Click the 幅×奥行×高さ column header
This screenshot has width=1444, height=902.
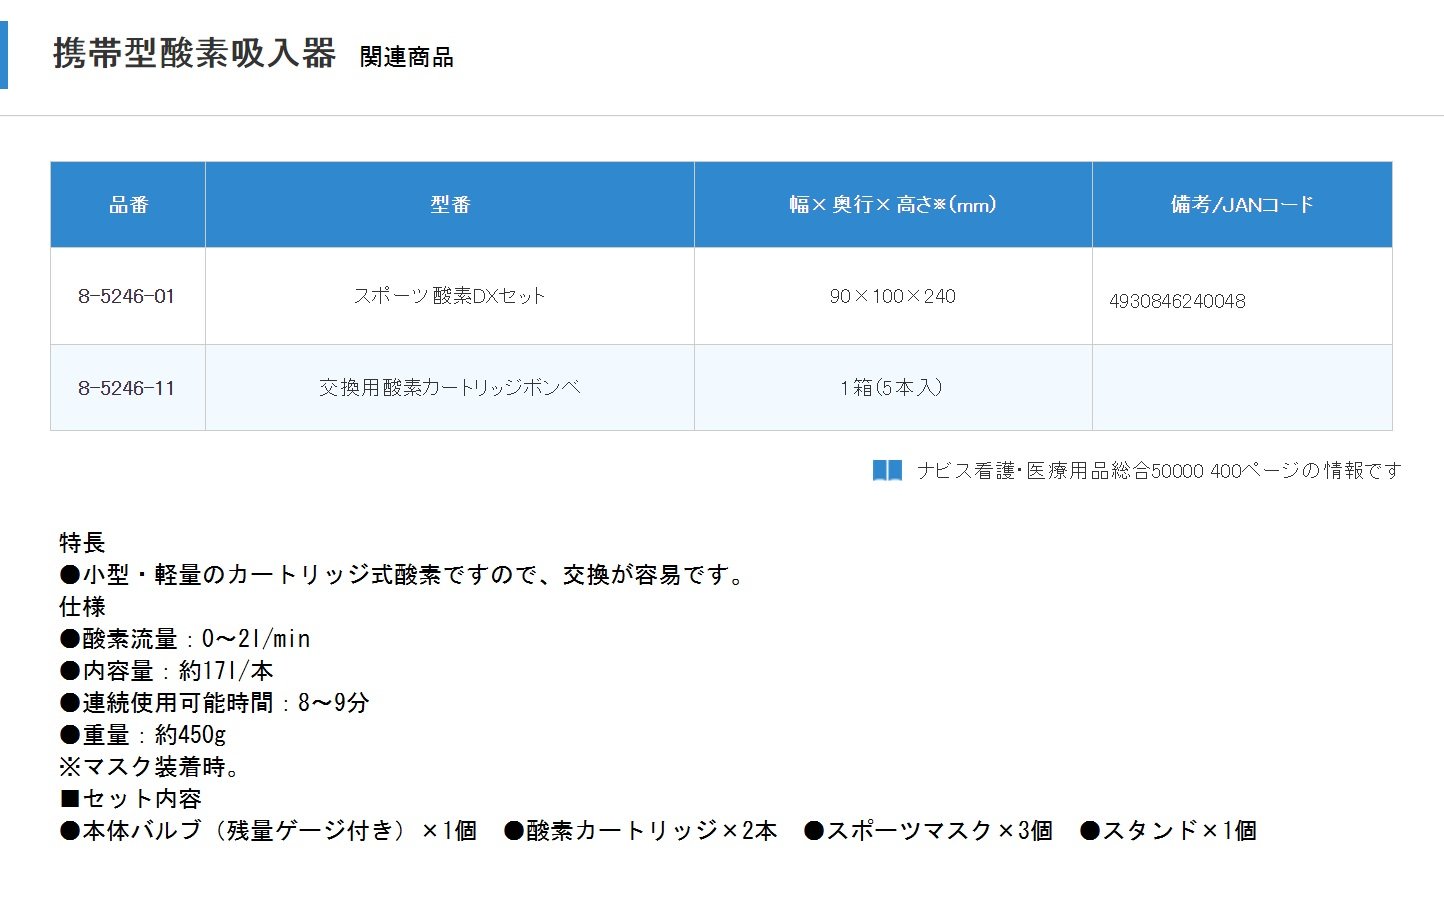[x=893, y=205]
